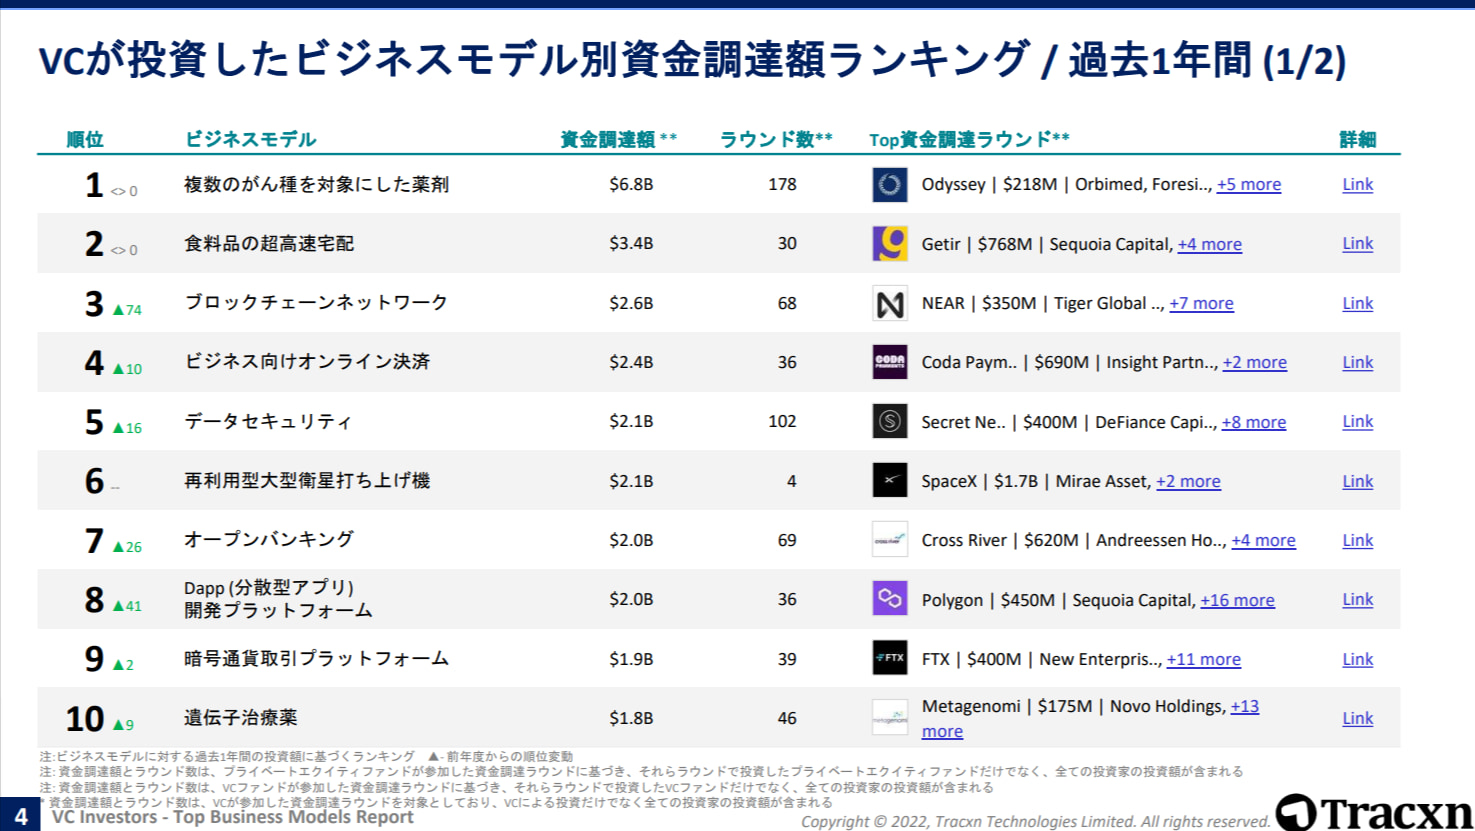Screen dimensions: 1475x831
Task: Open '+16 more' investors for Polygon
Action: click(1238, 601)
